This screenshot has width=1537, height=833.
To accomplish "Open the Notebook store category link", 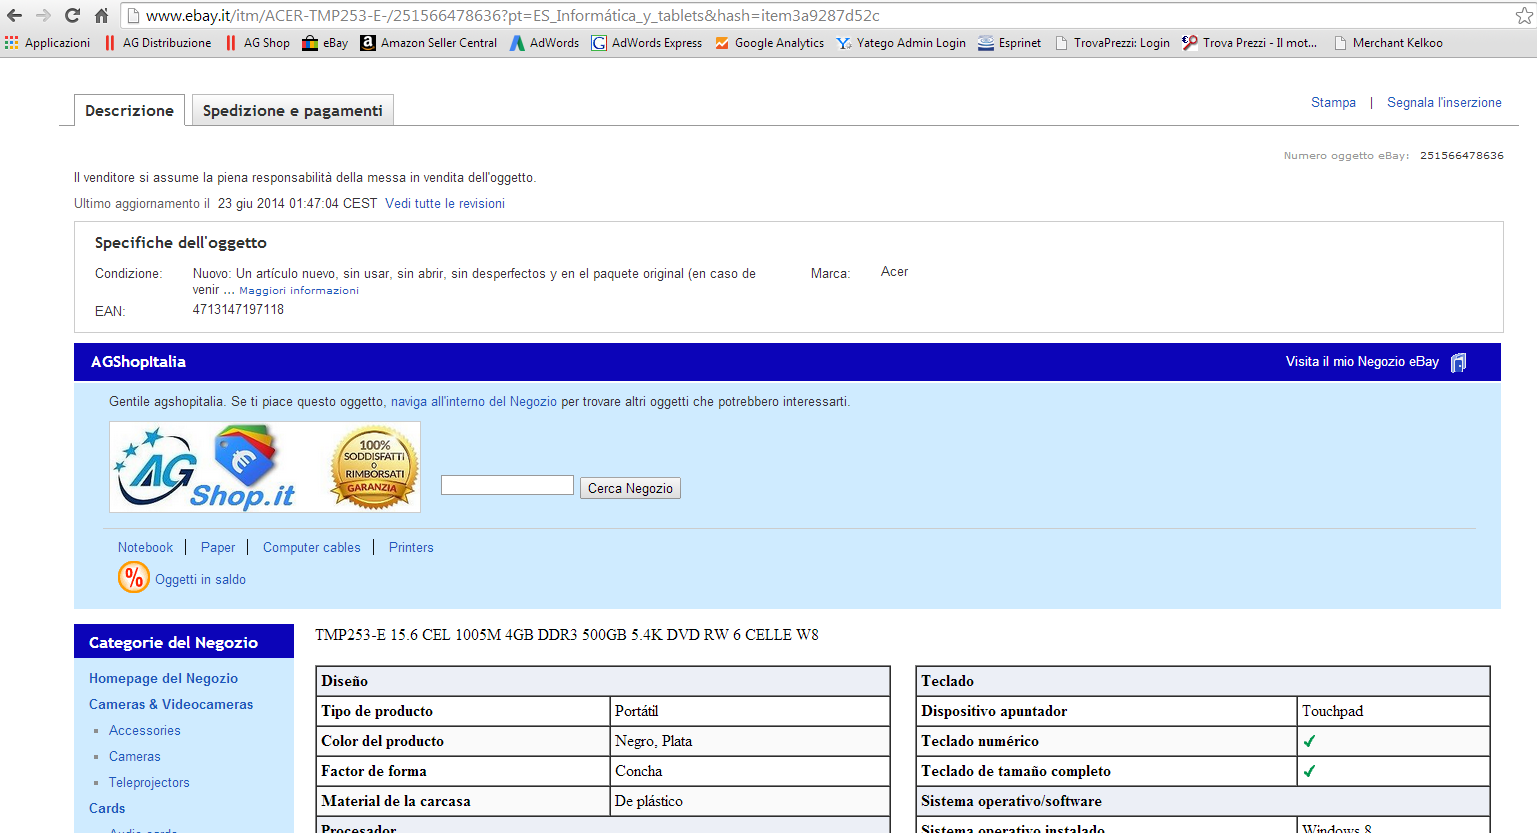I will pos(145,547).
